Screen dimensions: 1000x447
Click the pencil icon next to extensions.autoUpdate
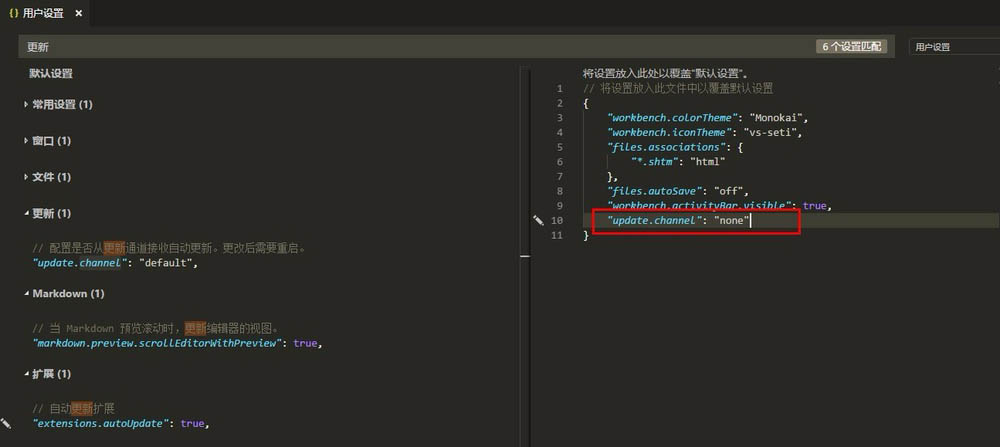pos(7,423)
